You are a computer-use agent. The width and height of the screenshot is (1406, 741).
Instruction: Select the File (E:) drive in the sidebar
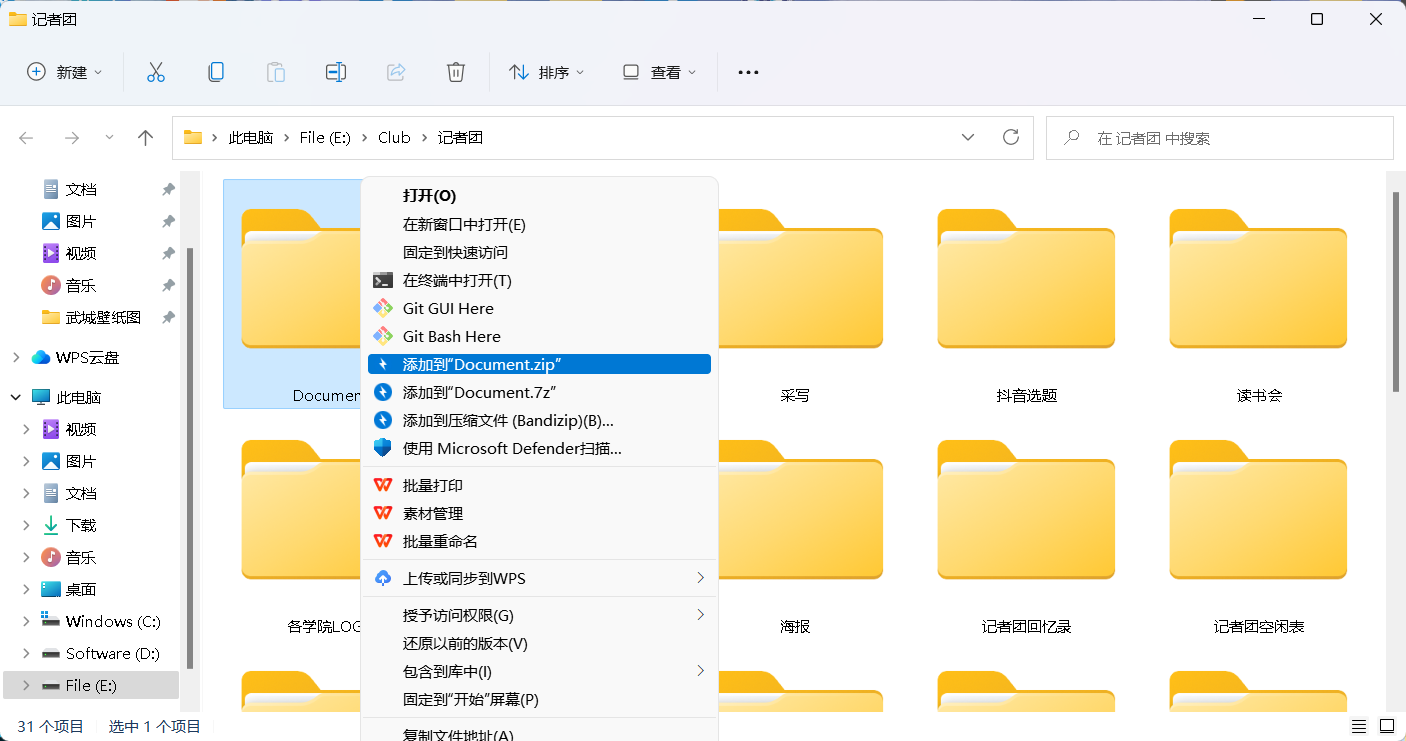pos(92,686)
